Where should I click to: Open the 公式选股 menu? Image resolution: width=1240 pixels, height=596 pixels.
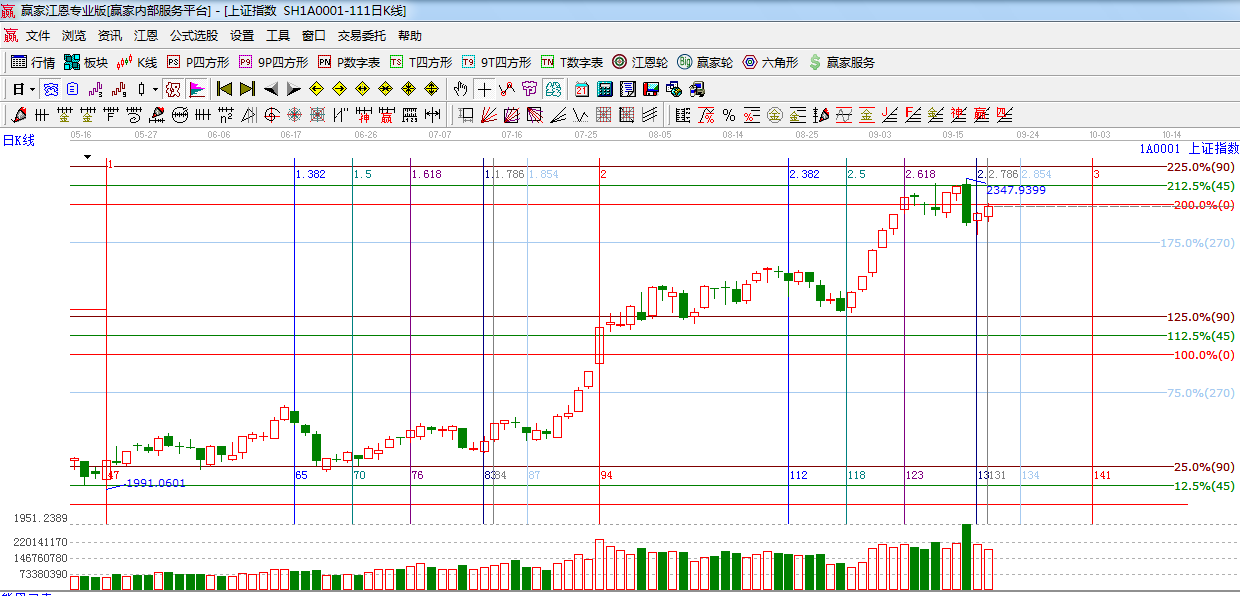coord(193,35)
